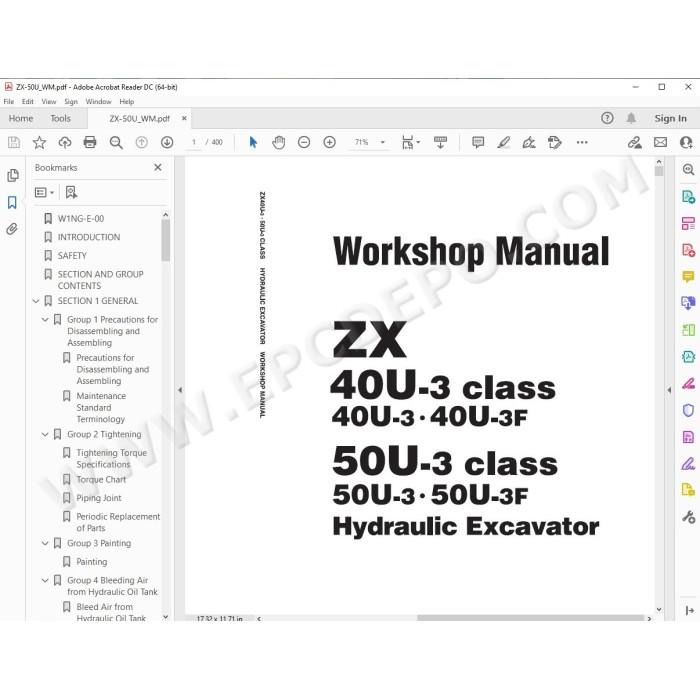Collapse Group 3 Painting bookmark
The image size is (700, 700).
pos(45,543)
